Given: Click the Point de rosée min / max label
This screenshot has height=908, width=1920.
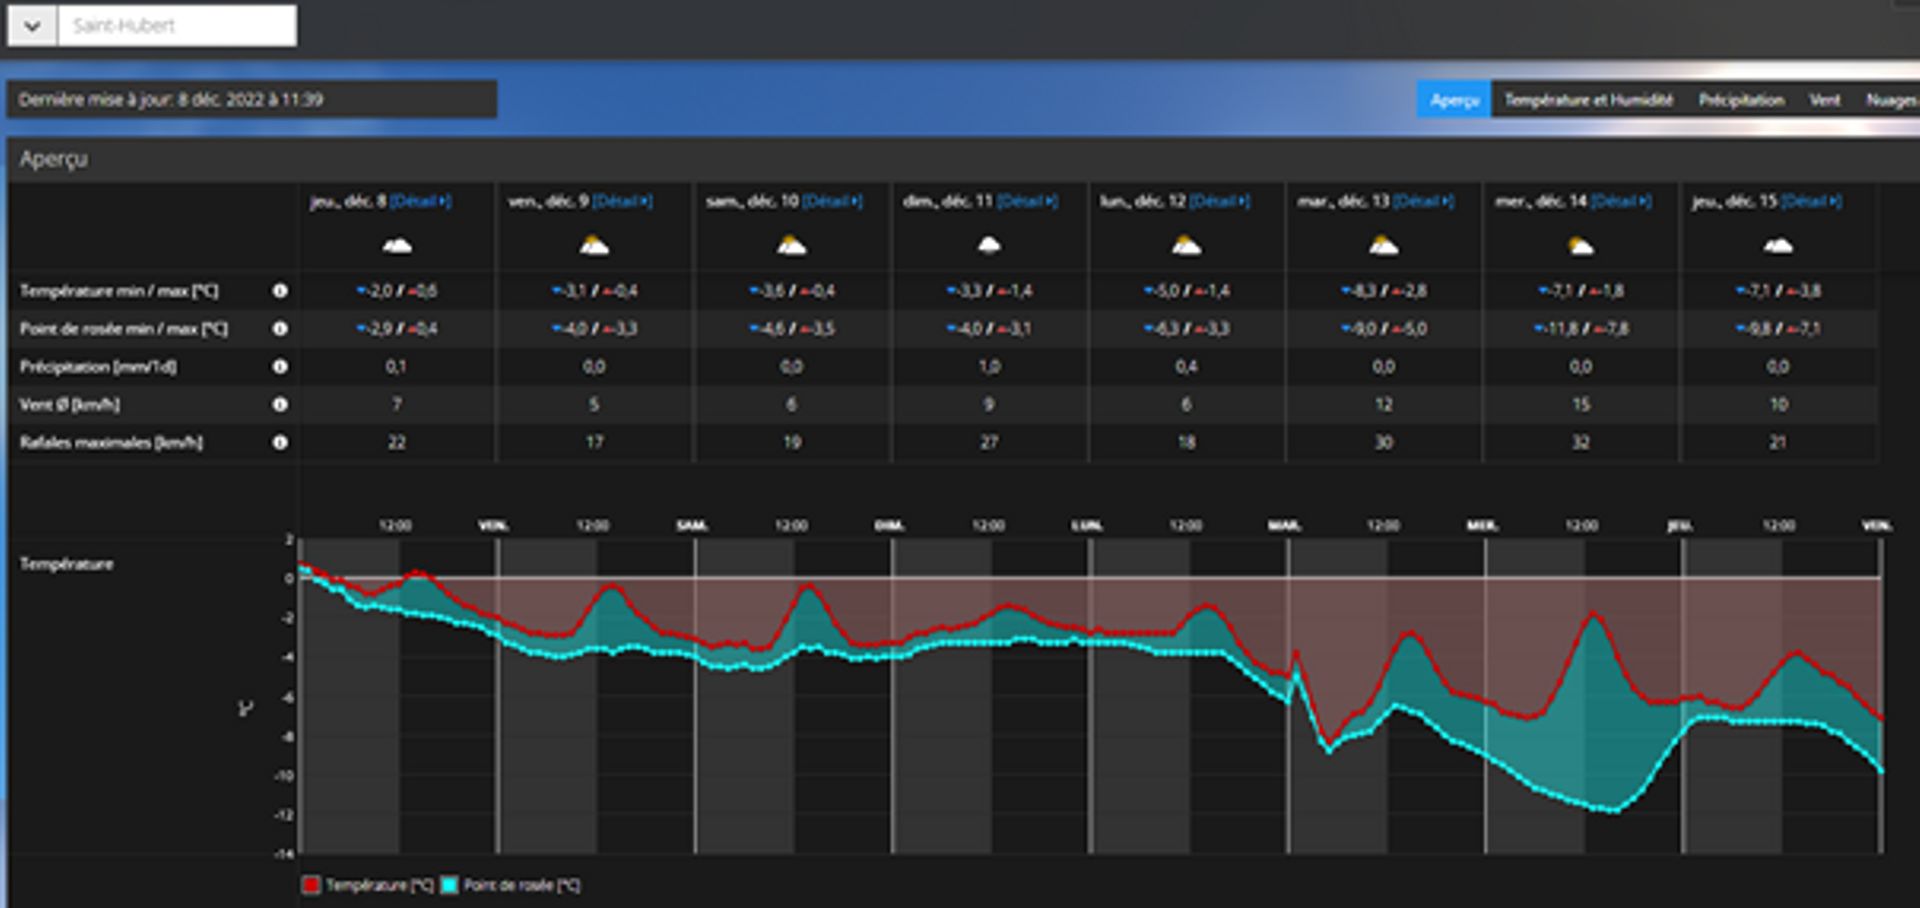Looking at the screenshot, I should click(x=124, y=329).
